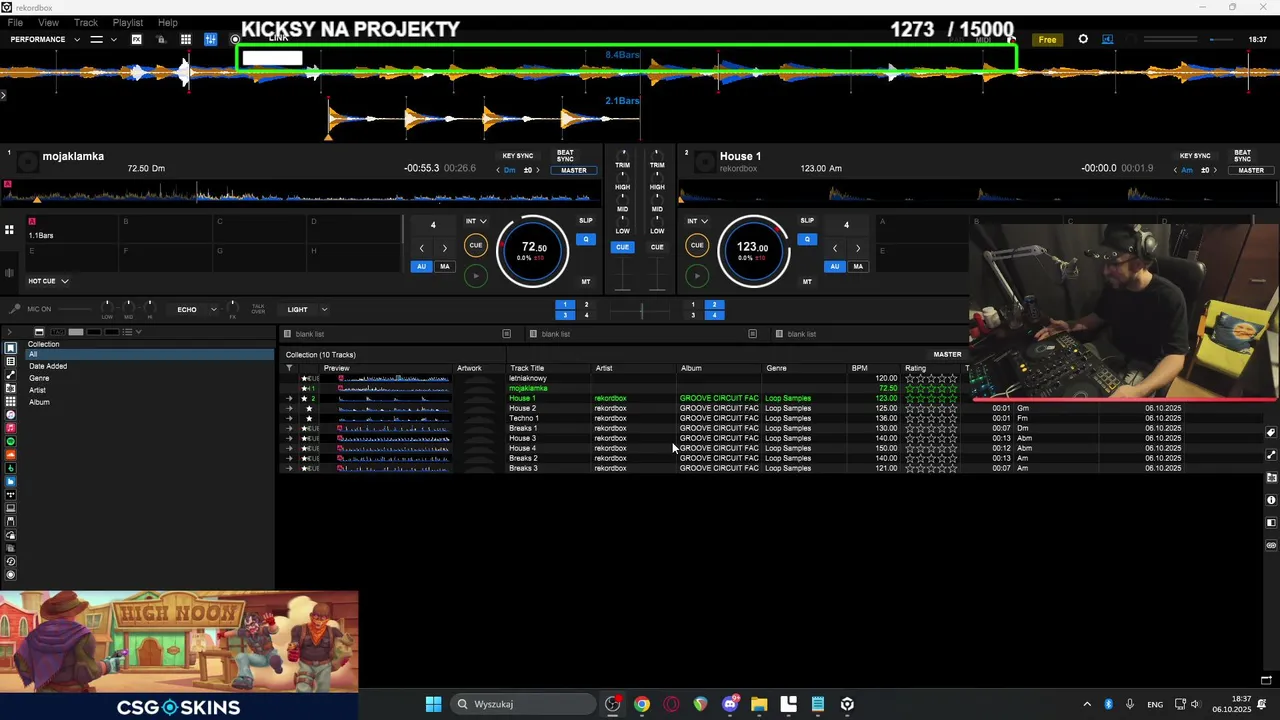The width and height of the screenshot is (1280, 720).
Task: Click the recording circle icon
Action: [x=235, y=40]
